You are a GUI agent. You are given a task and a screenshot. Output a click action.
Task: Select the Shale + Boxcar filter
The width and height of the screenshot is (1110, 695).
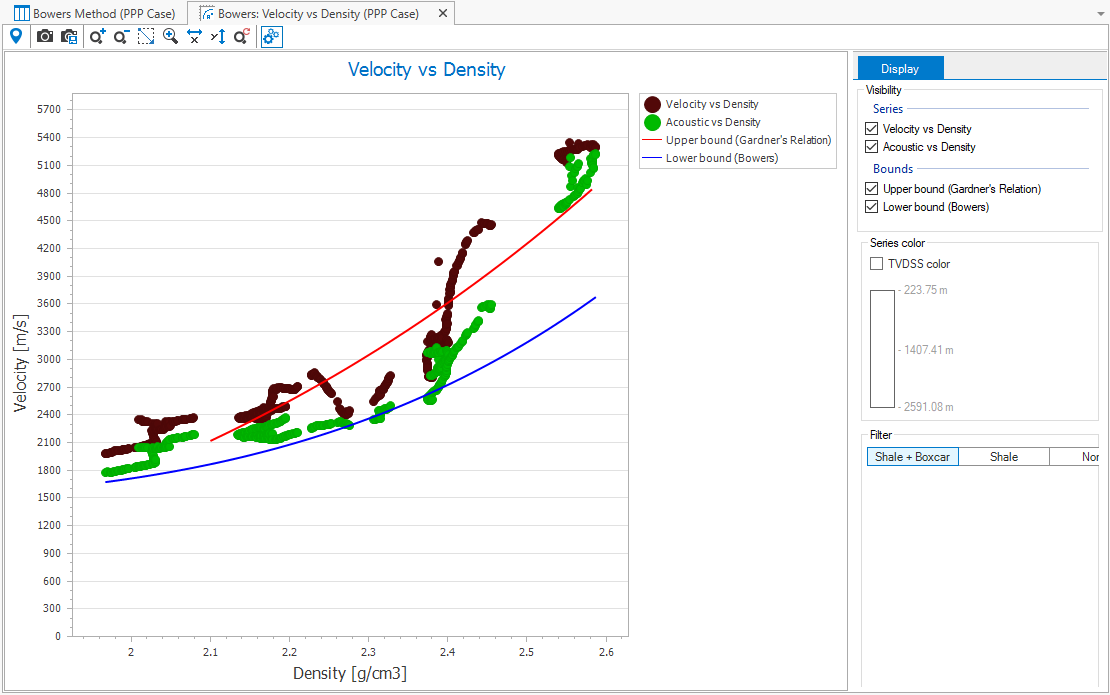tap(912, 457)
